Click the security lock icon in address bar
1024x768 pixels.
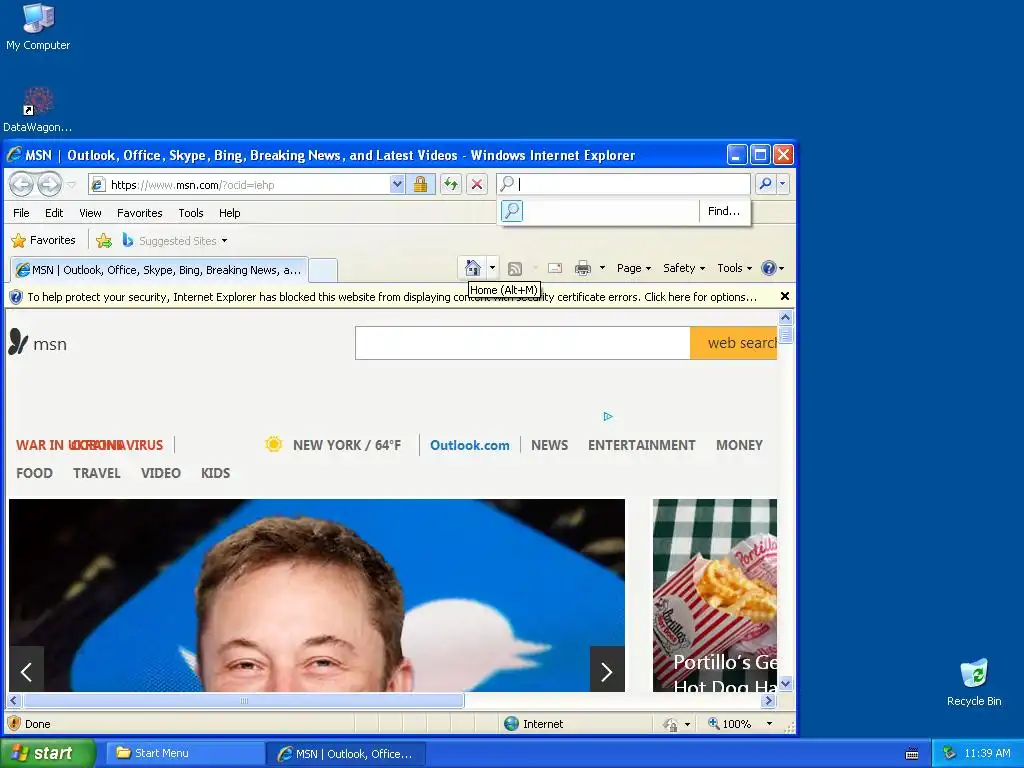(x=421, y=184)
